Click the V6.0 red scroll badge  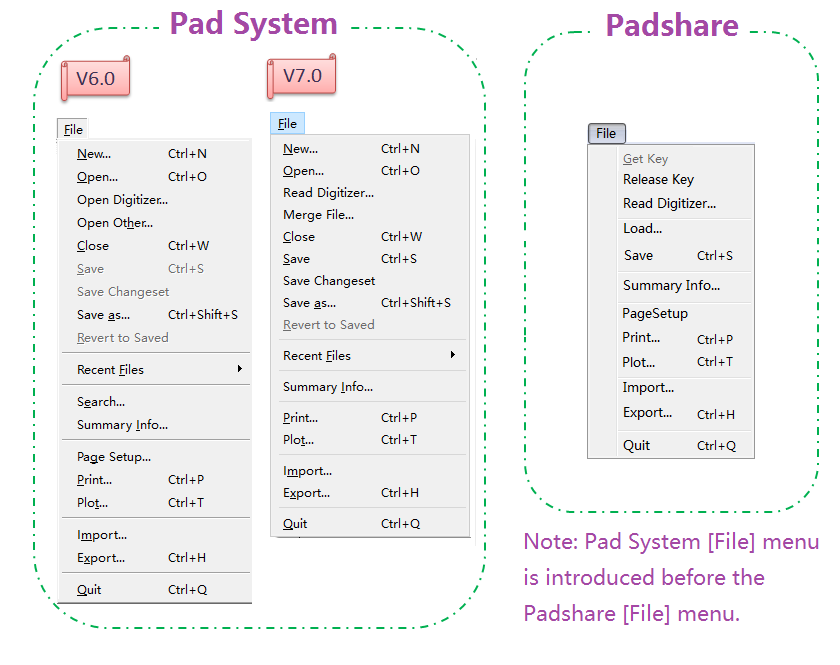point(96,78)
